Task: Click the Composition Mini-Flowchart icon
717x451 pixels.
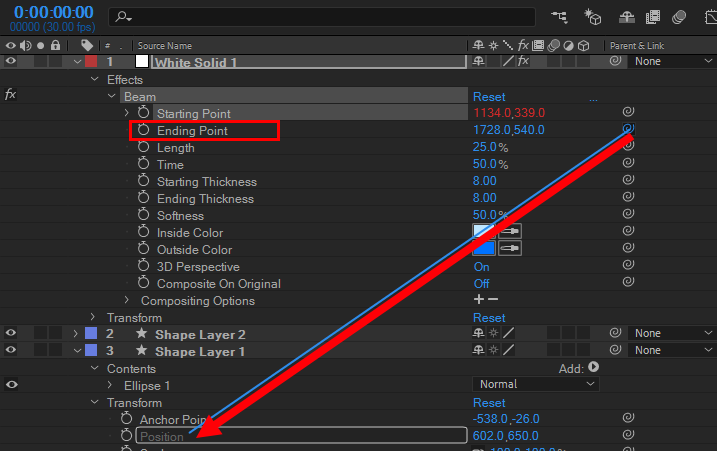Action: [x=559, y=17]
